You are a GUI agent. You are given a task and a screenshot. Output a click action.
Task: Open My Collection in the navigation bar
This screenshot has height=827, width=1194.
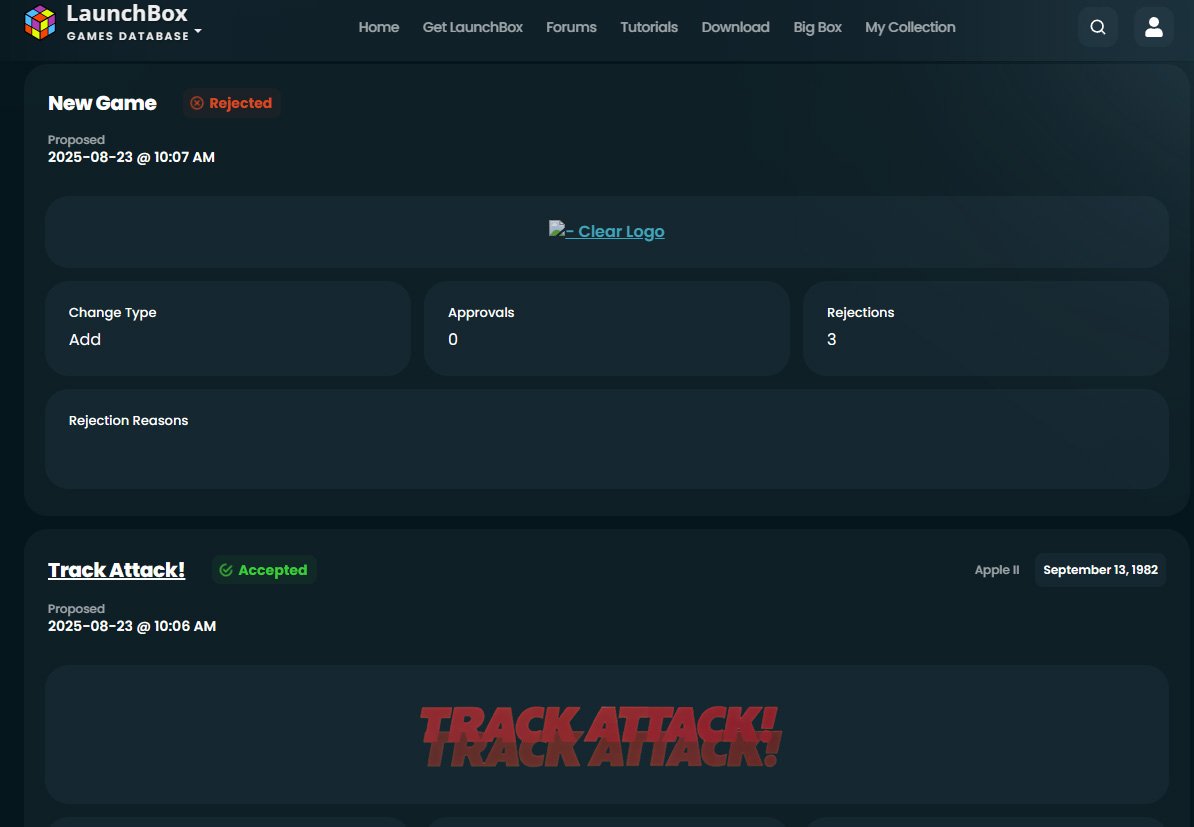click(x=910, y=27)
